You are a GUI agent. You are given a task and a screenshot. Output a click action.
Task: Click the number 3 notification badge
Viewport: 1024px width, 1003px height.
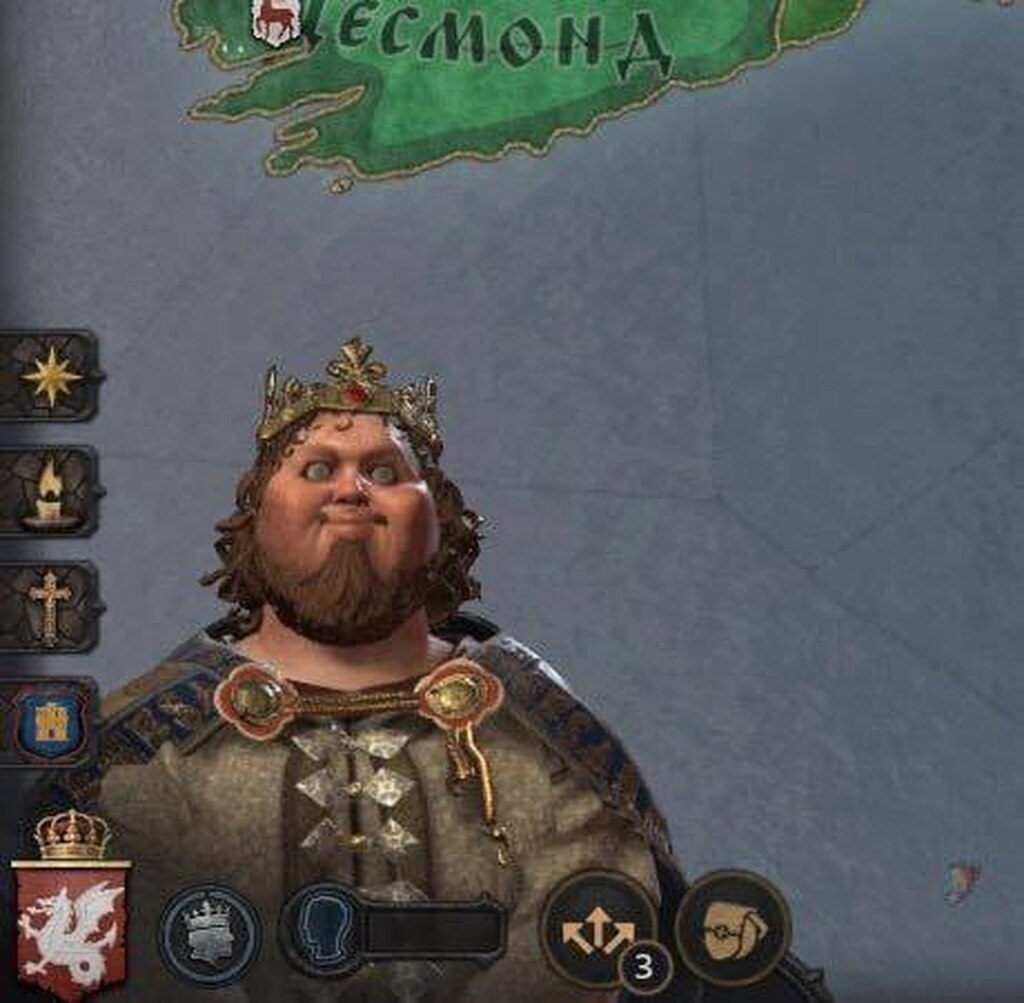pos(644,966)
